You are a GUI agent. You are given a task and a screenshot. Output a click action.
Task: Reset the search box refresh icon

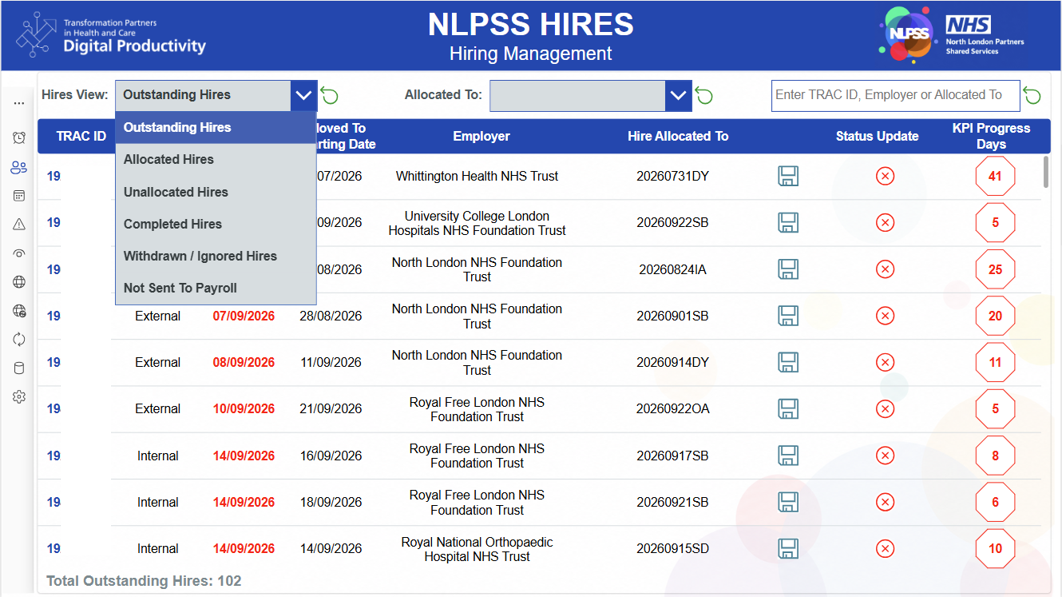click(x=1032, y=95)
